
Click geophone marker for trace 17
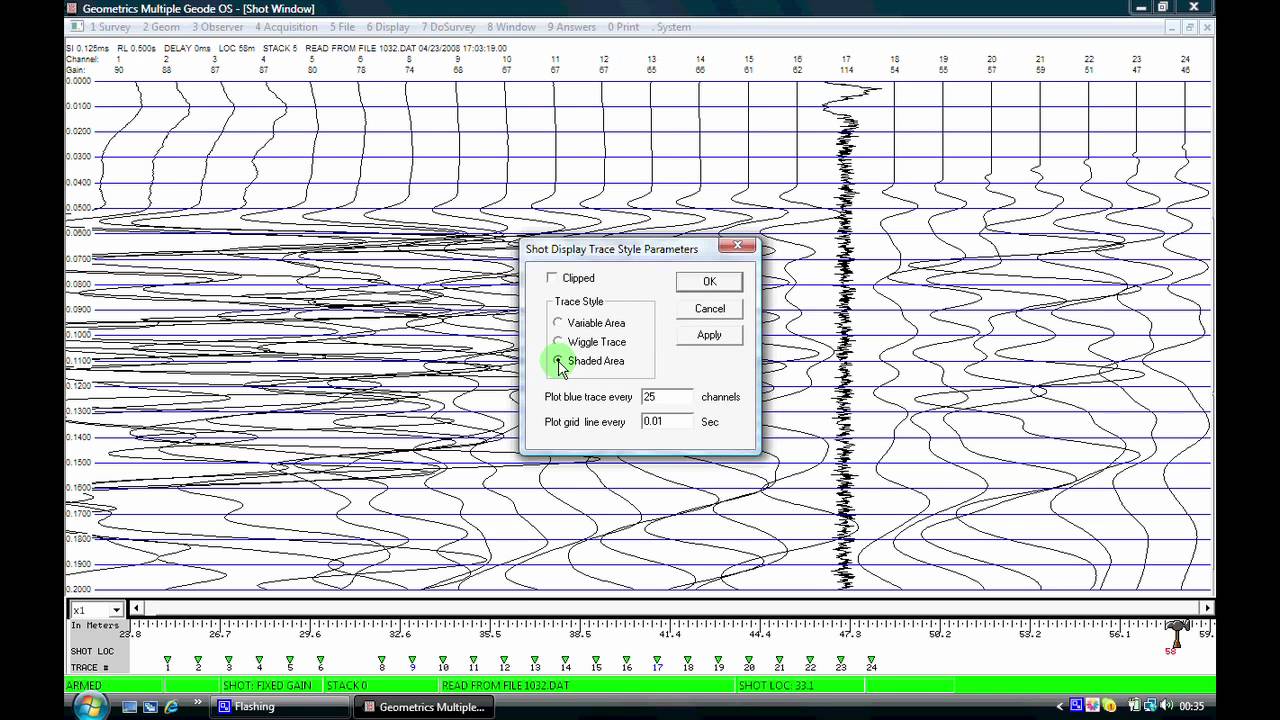(x=657, y=660)
